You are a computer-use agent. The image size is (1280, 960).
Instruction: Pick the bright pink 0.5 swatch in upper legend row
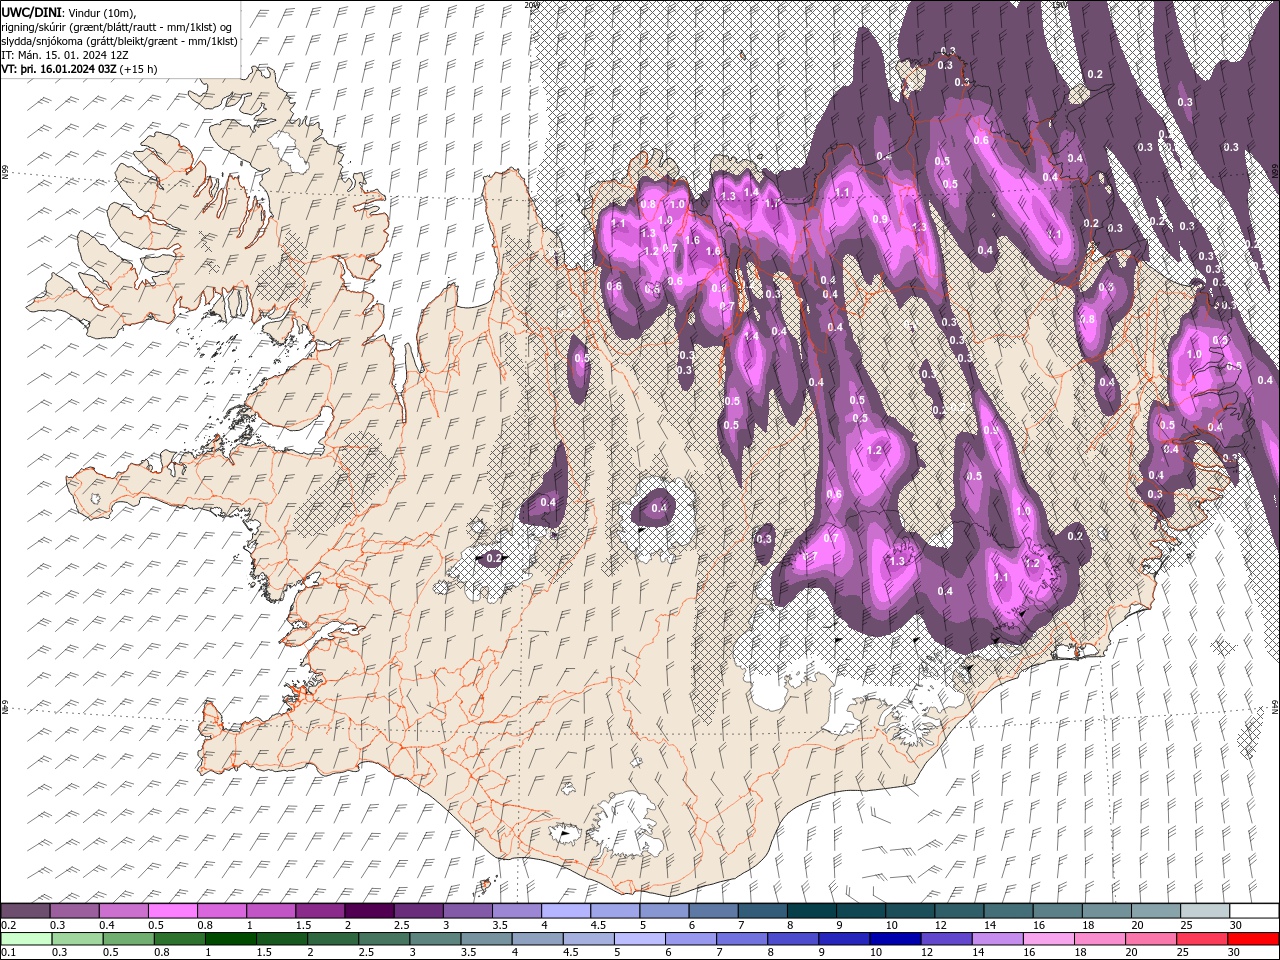(x=172, y=911)
